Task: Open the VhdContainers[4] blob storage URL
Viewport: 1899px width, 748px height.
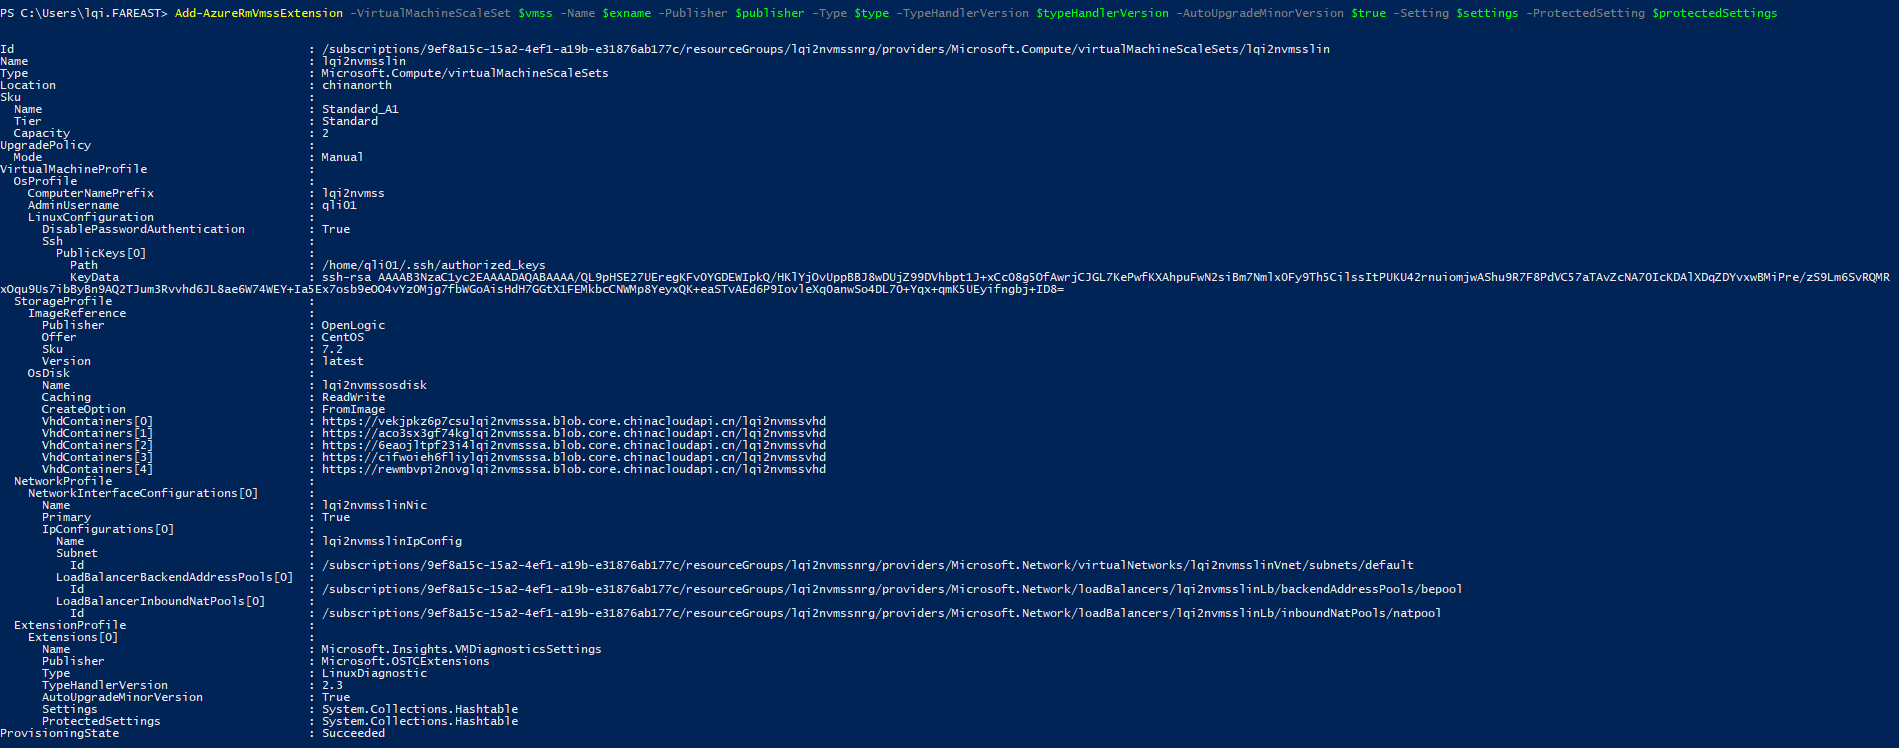Action: (x=573, y=469)
